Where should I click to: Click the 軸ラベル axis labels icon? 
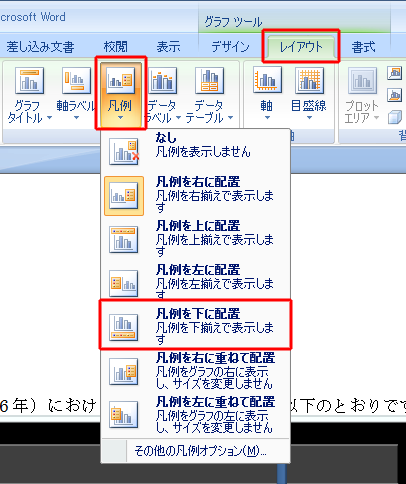coord(76,80)
